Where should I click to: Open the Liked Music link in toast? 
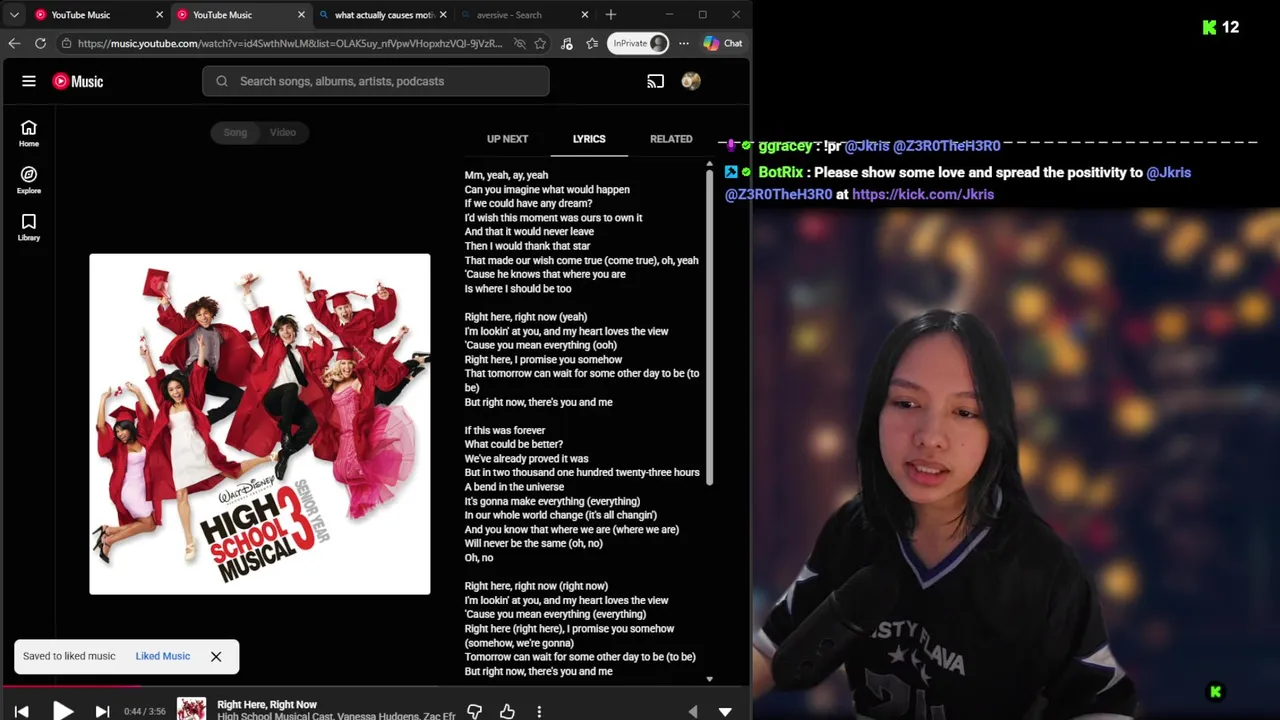coord(162,656)
